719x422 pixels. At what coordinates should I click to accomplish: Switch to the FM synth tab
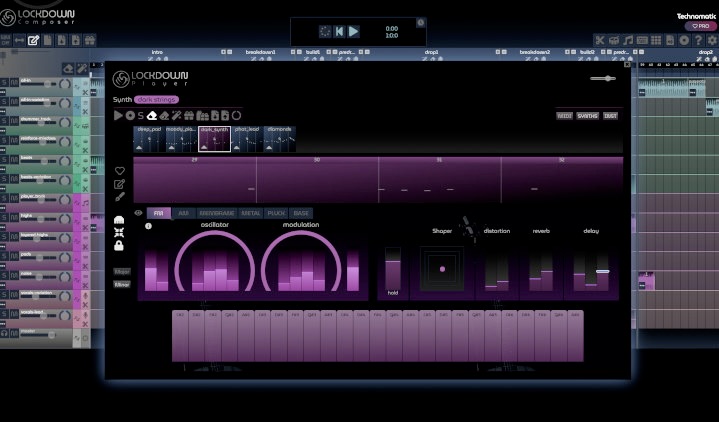pyautogui.click(x=159, y=213)
